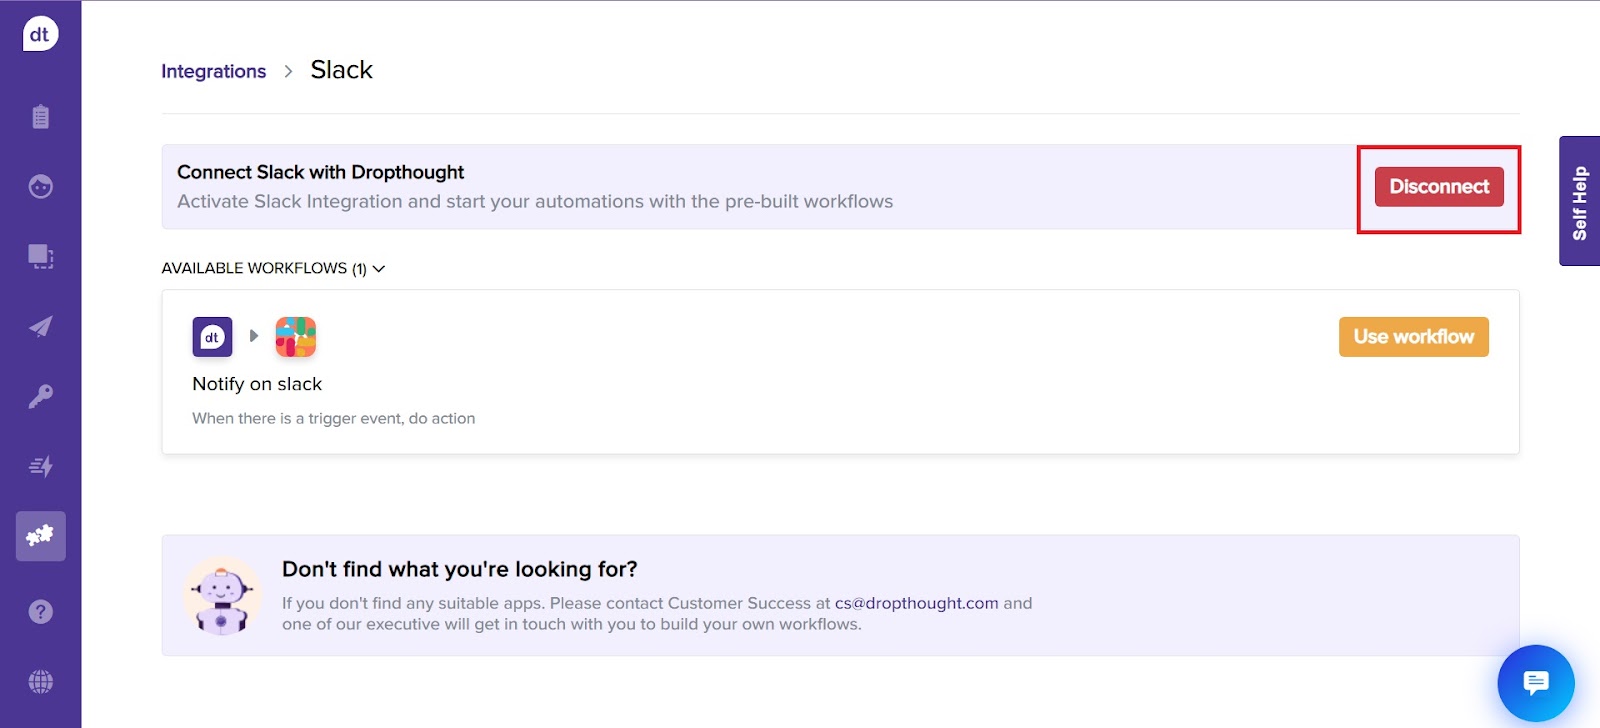Screen dimensions: 1600x728
Task: Open the question mark help icon
Action: click(40, 612)
